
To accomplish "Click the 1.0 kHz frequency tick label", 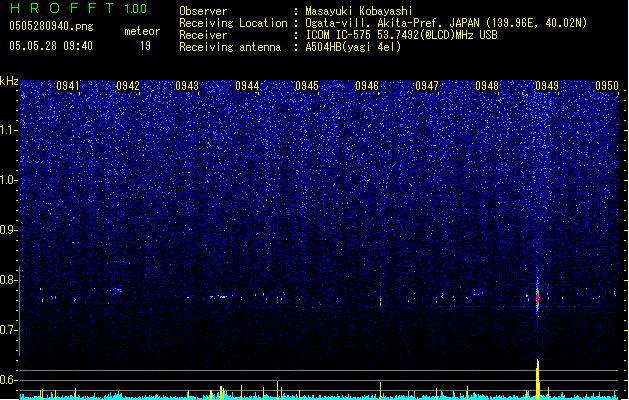I will pyautogui.click(x=9, y=180).
